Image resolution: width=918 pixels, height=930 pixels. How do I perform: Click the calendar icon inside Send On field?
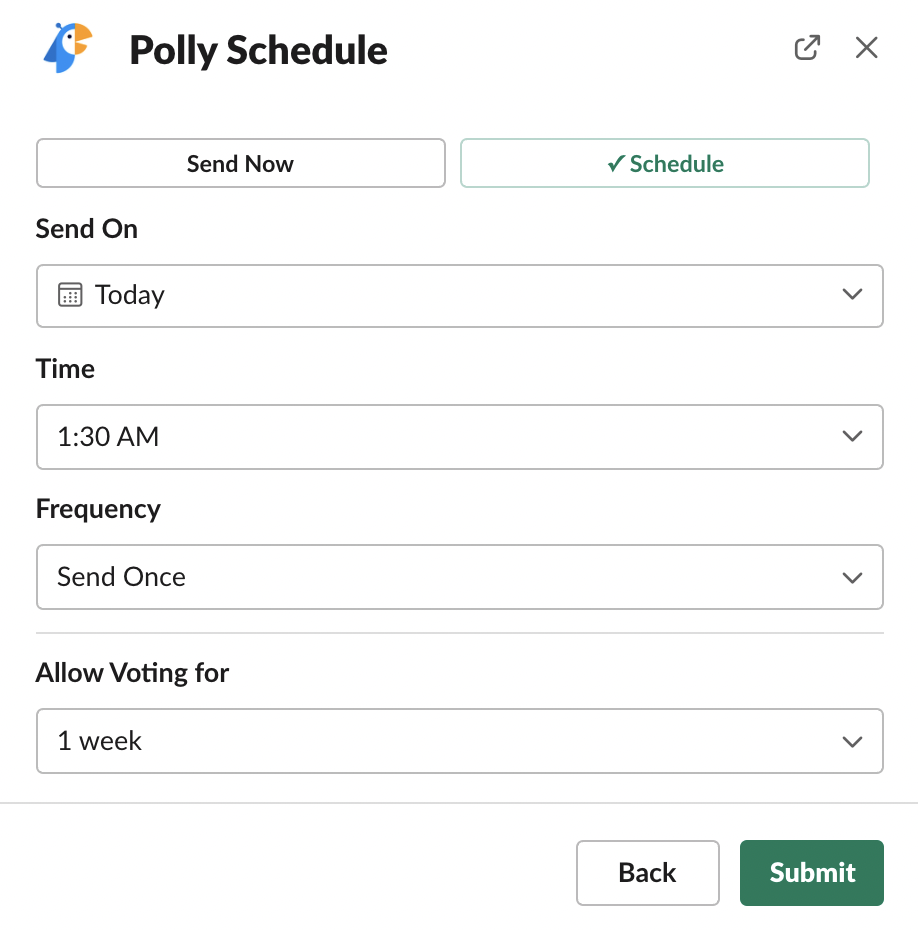(x=68, y=294)
